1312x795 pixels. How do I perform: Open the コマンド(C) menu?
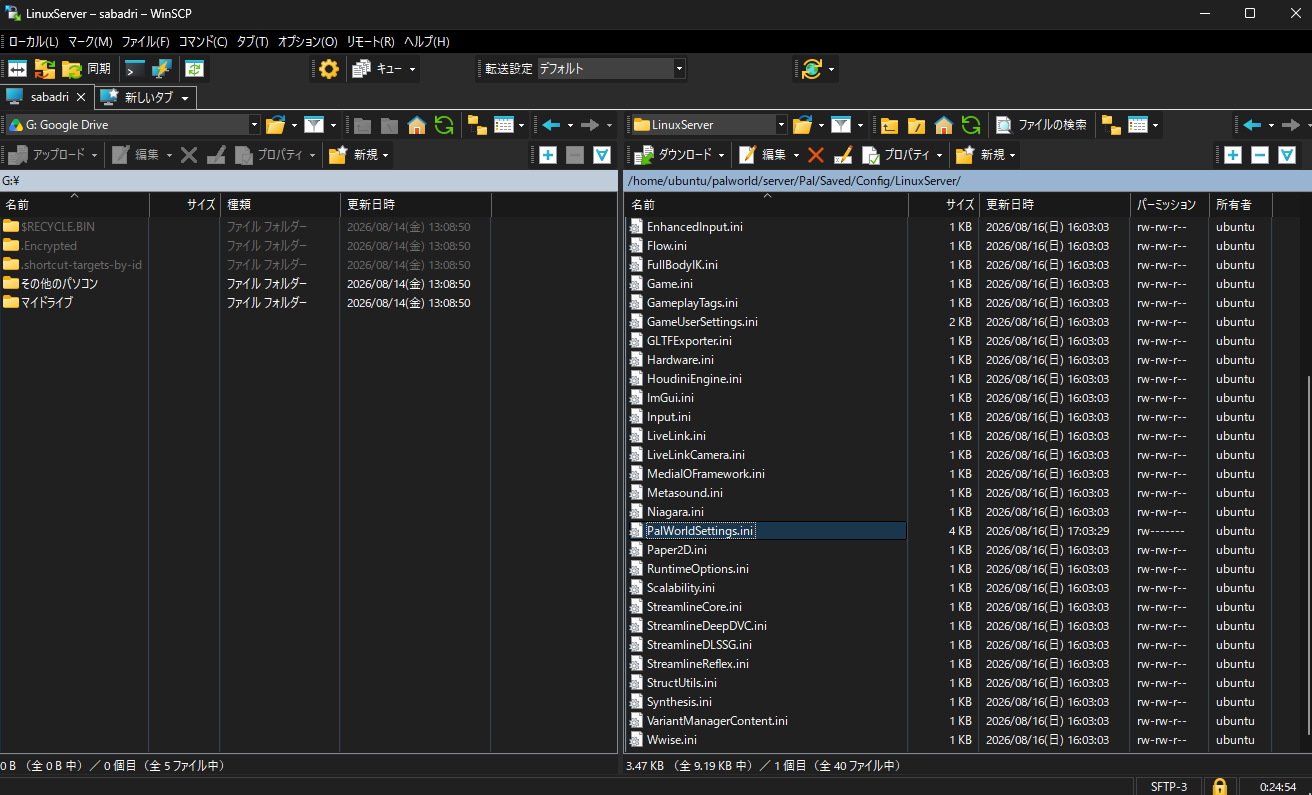coord(203,42)
